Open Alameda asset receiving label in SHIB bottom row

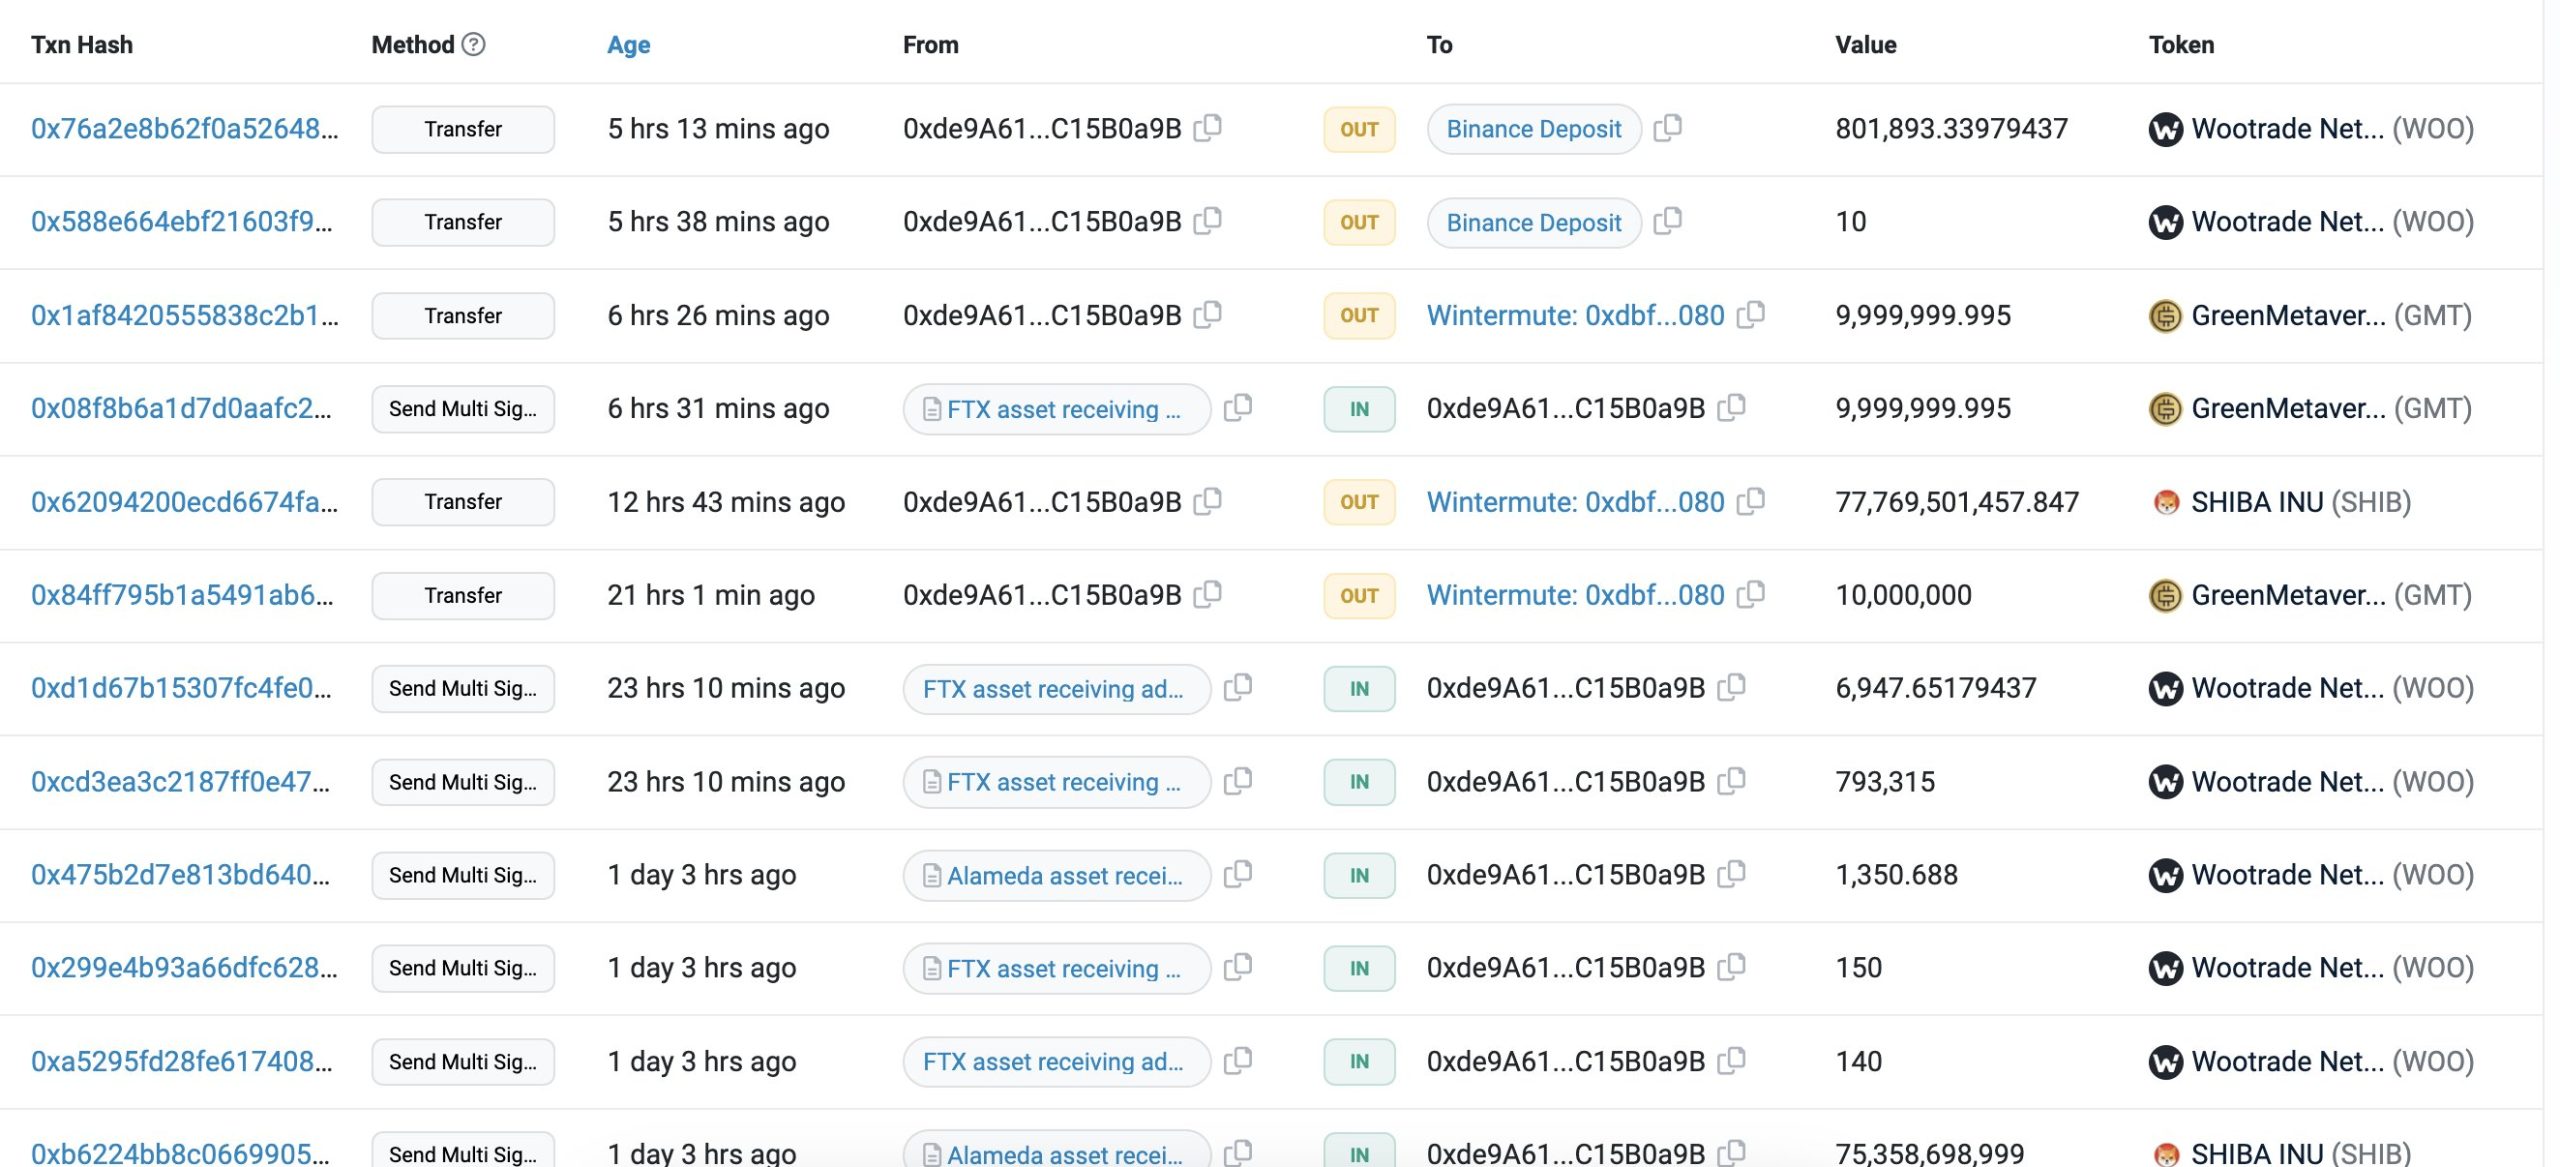click(1064, 1154)
